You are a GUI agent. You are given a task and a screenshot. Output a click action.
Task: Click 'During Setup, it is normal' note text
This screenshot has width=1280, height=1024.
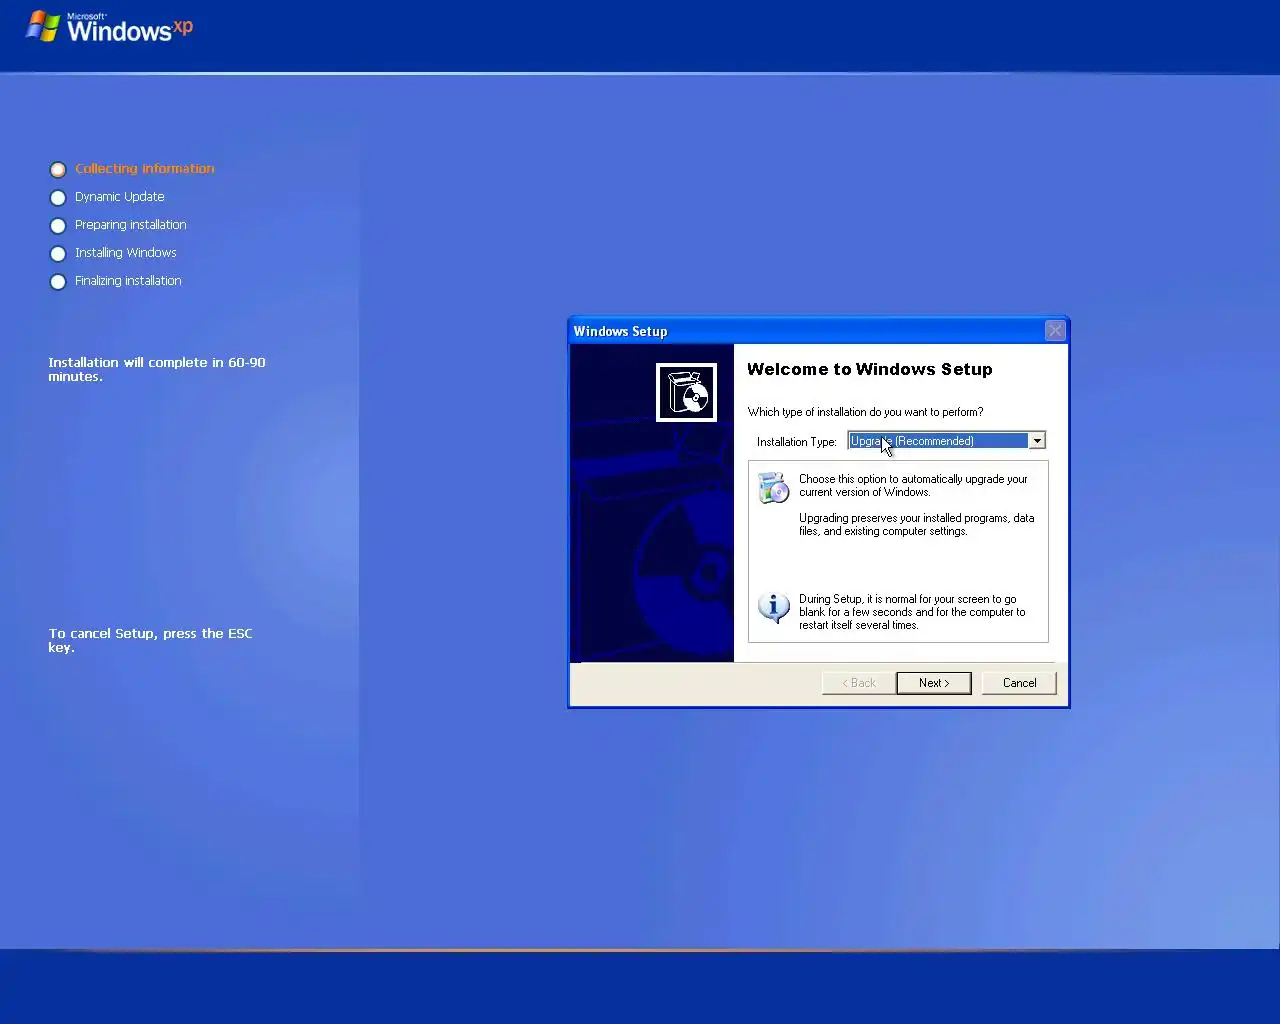912,612
